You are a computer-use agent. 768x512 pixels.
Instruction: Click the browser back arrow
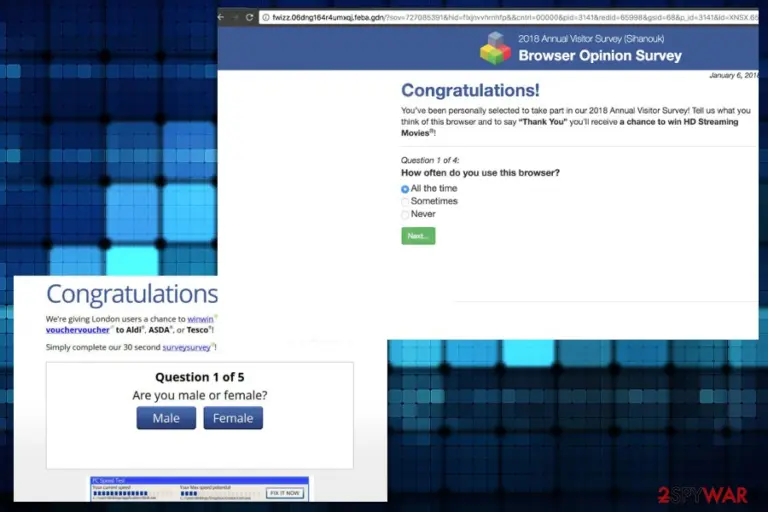point(221,17)
